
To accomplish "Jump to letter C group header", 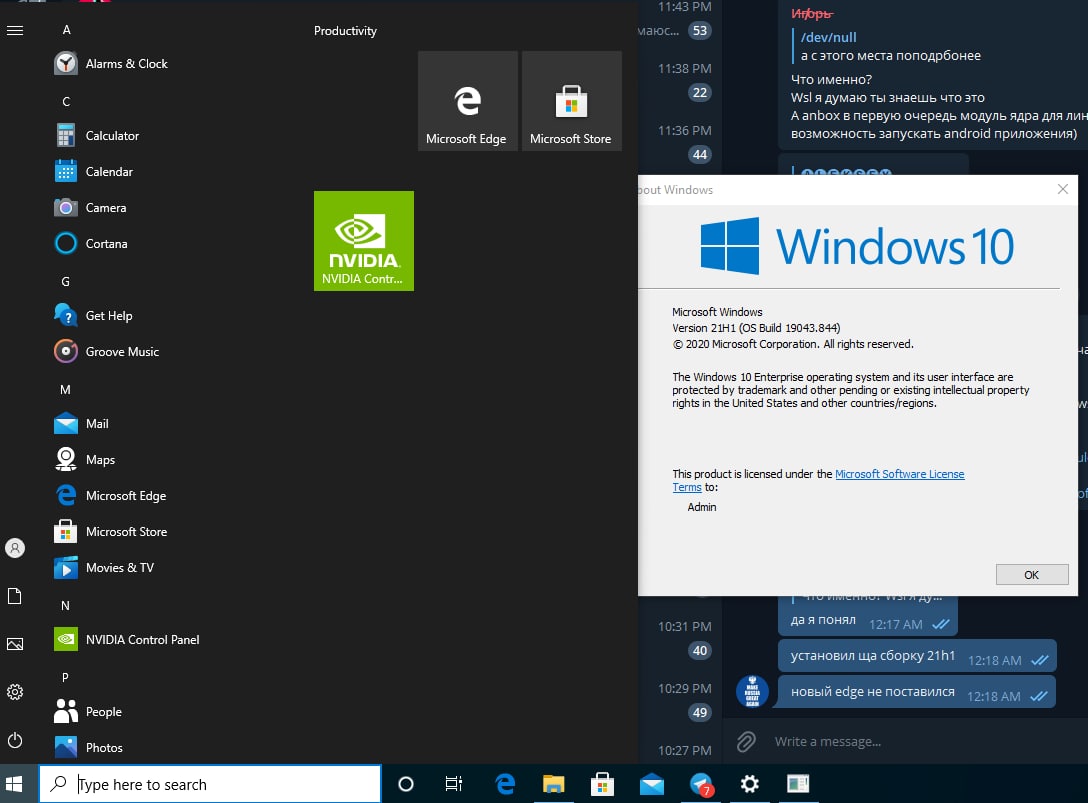I will point(67,102).
